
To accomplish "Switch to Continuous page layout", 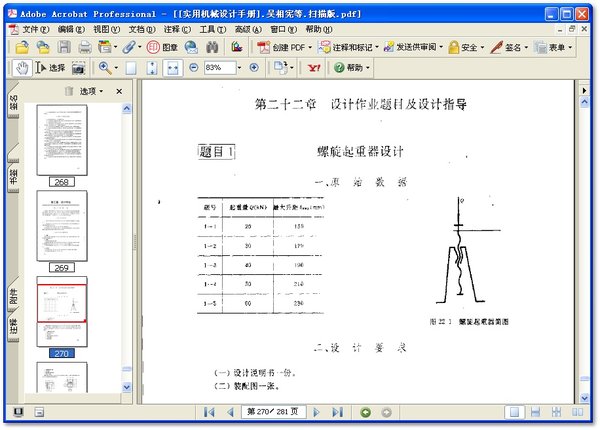I will pyautogui.click(x=536, y=412).
